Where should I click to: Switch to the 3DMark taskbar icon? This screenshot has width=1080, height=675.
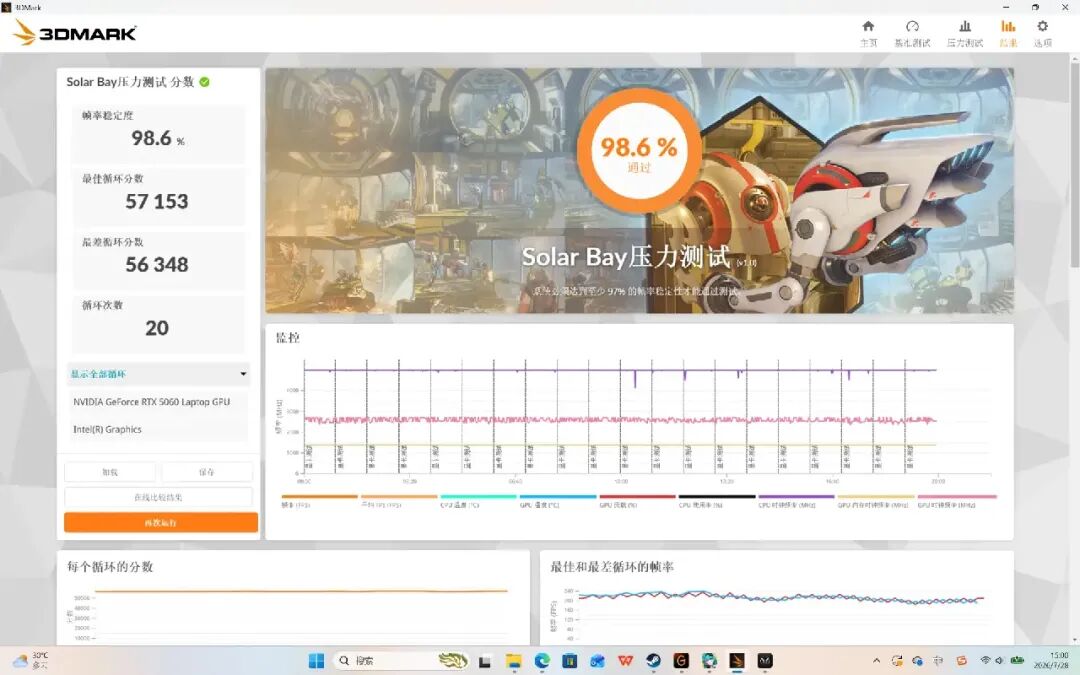(737, 661)
